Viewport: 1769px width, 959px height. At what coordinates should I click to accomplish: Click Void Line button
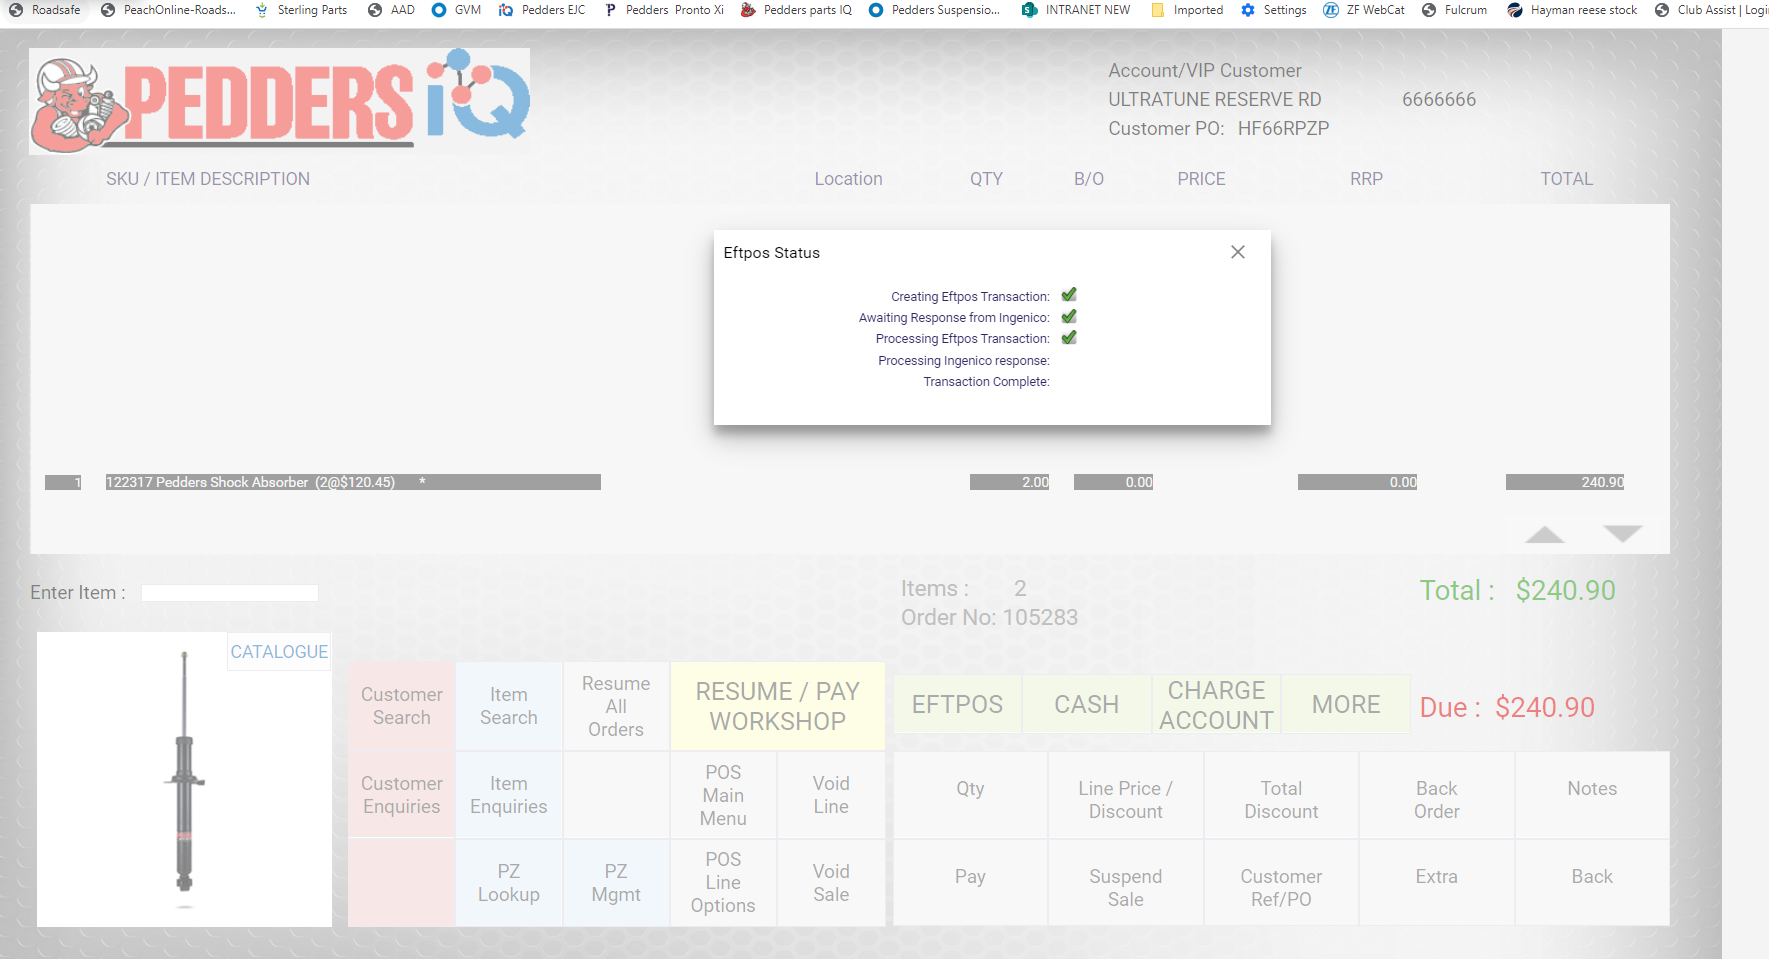(x=831, y=795)
